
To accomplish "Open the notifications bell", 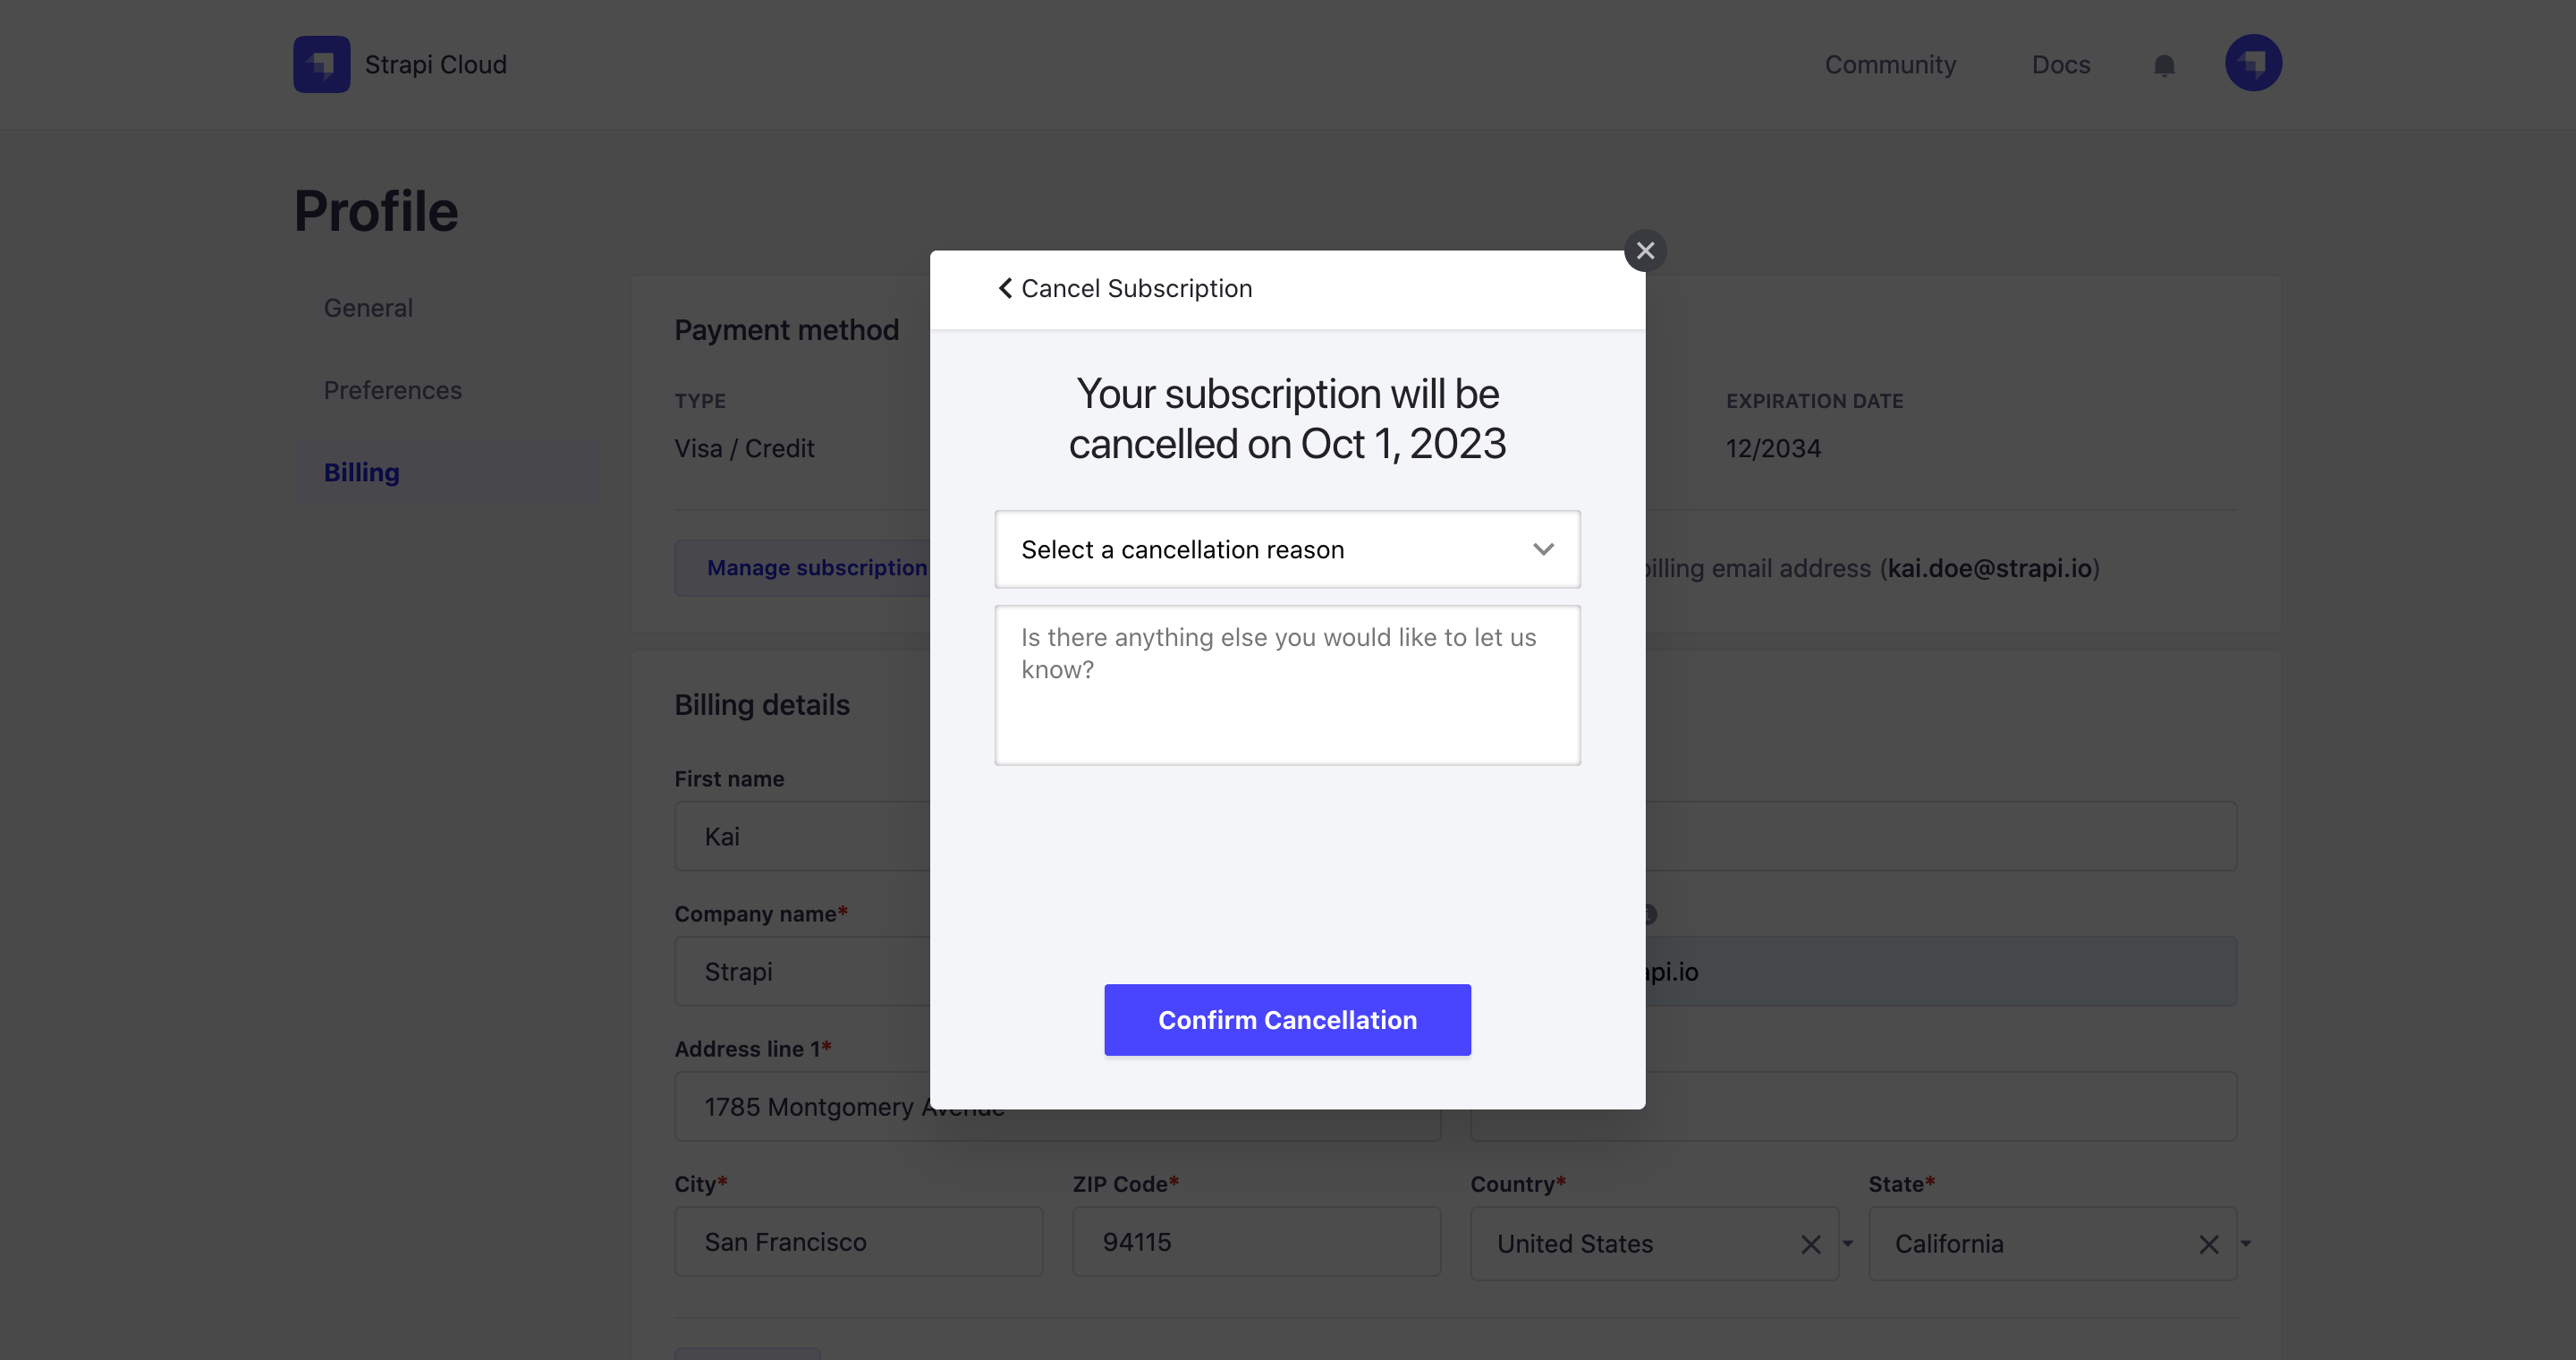I will click(2163, 64).
